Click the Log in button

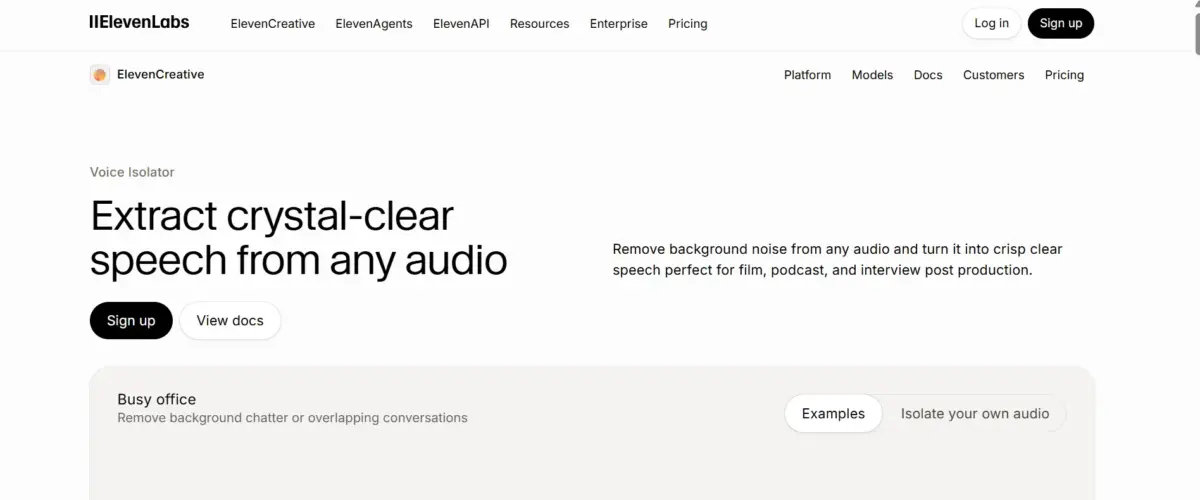(x=991, y=24)
